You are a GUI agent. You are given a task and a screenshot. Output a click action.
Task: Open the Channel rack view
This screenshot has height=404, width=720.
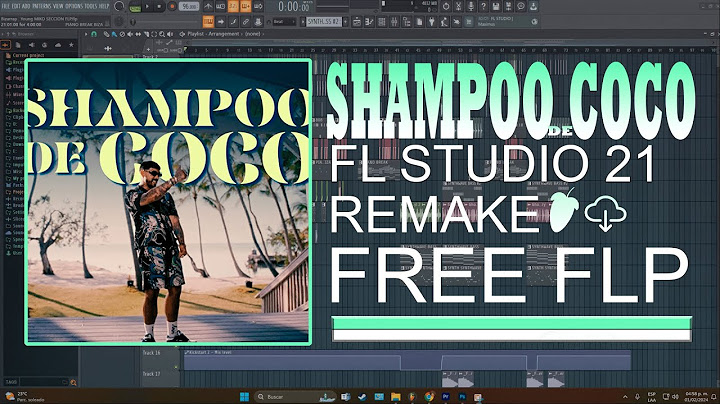pos(382,22)
